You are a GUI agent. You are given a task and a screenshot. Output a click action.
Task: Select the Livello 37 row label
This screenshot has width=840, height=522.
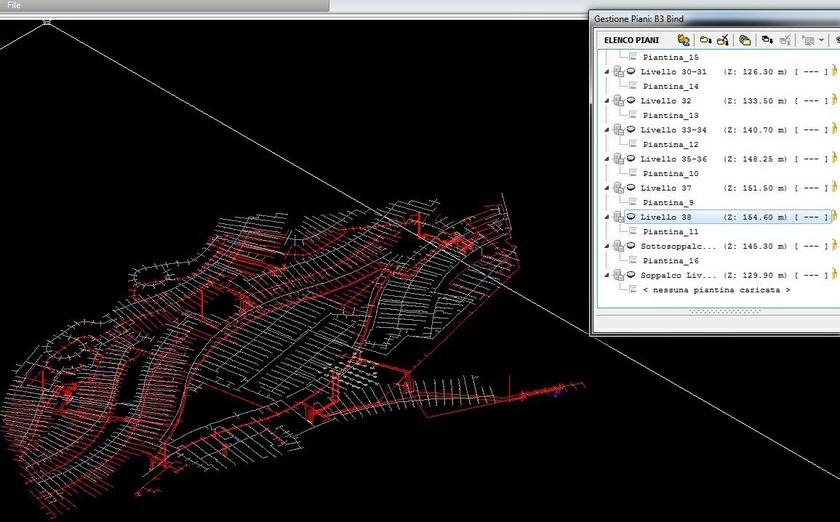(666, 188)
